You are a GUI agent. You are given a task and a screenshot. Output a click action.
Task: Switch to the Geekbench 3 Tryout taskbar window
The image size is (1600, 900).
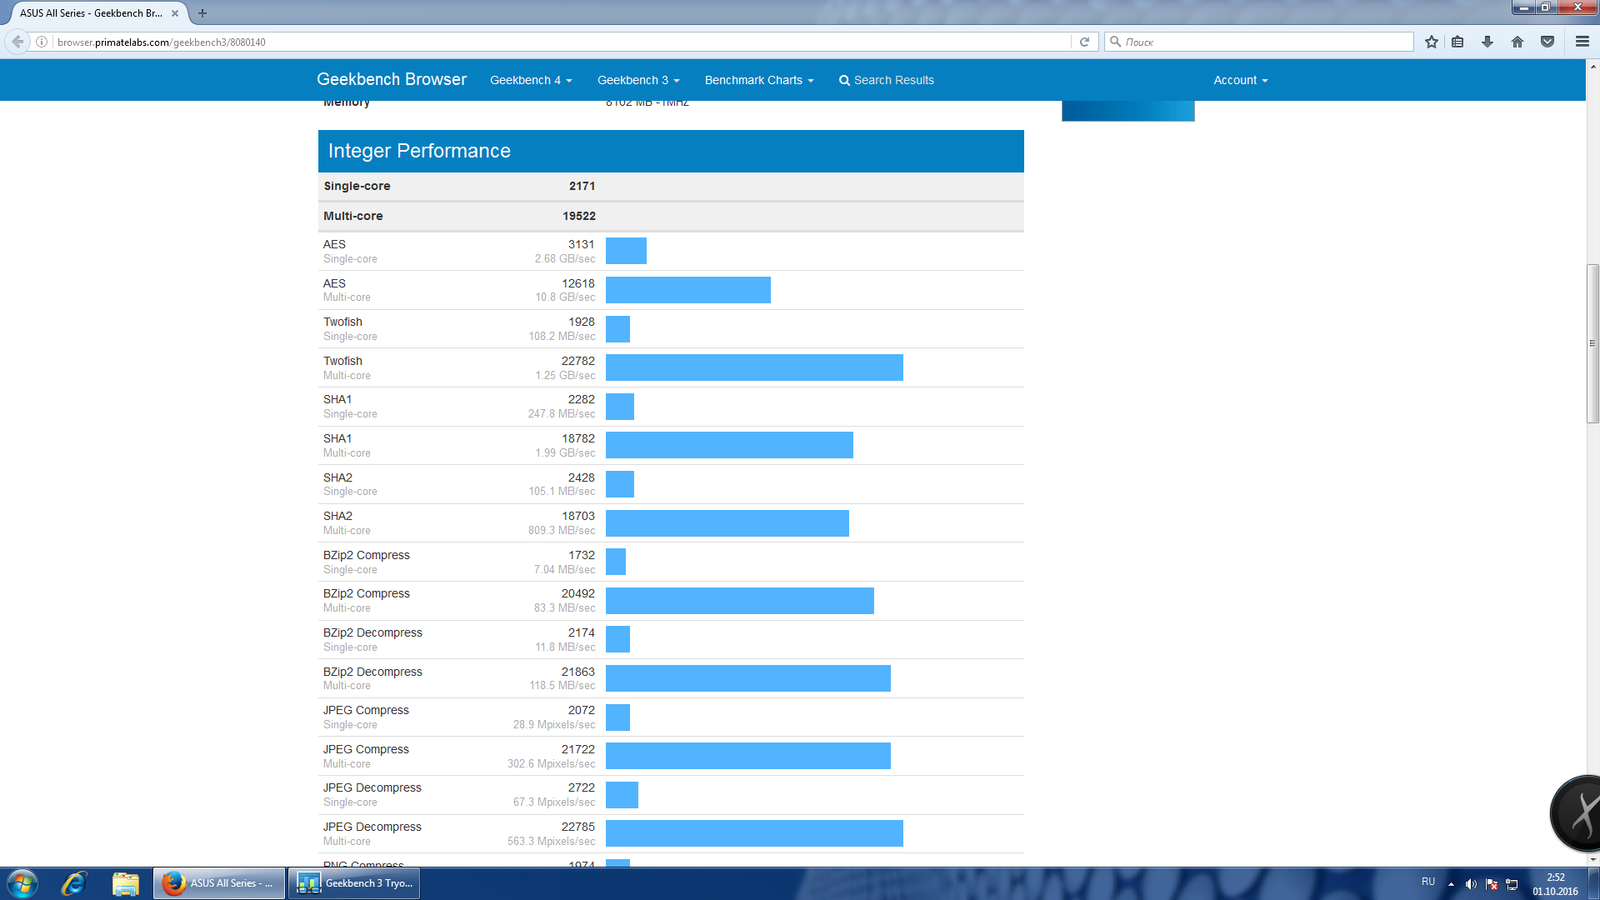click(354, 883)
